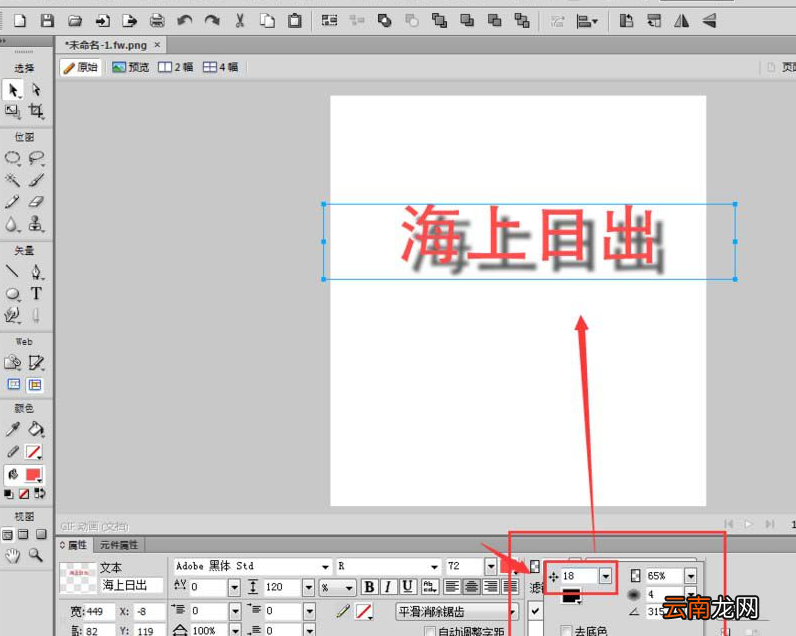The width and height of the screenshot is (796, 636).
Task: Select the Rubber Stamp tool
Action: (36, 224)
